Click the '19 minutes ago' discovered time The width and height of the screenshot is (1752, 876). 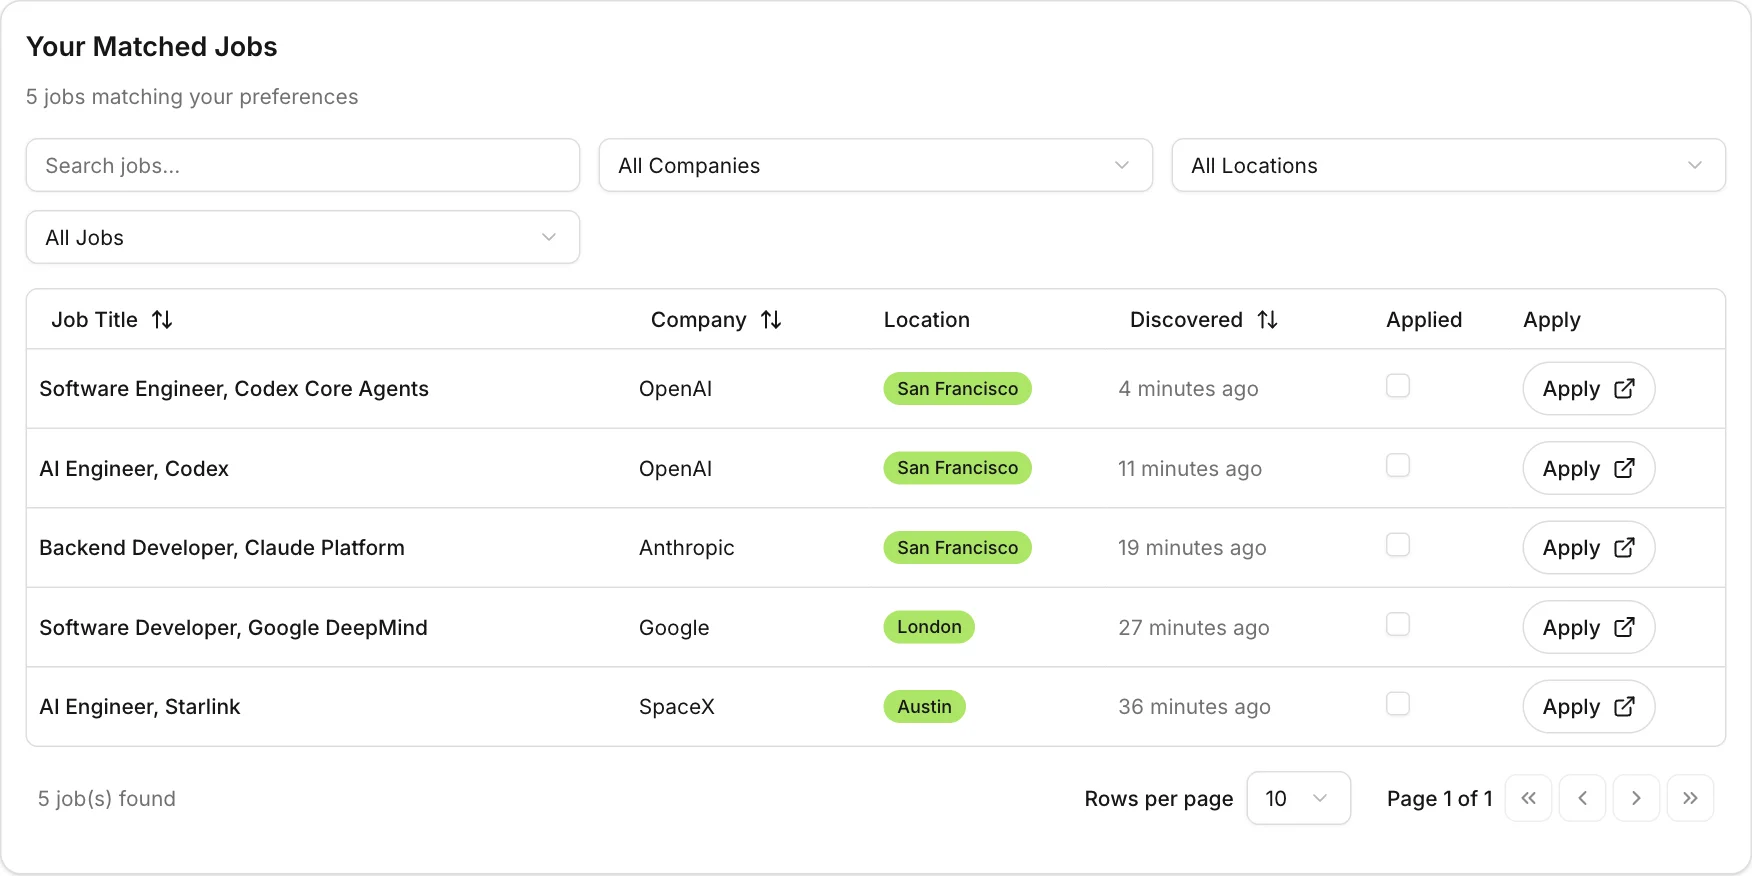tap(1192, 548)
